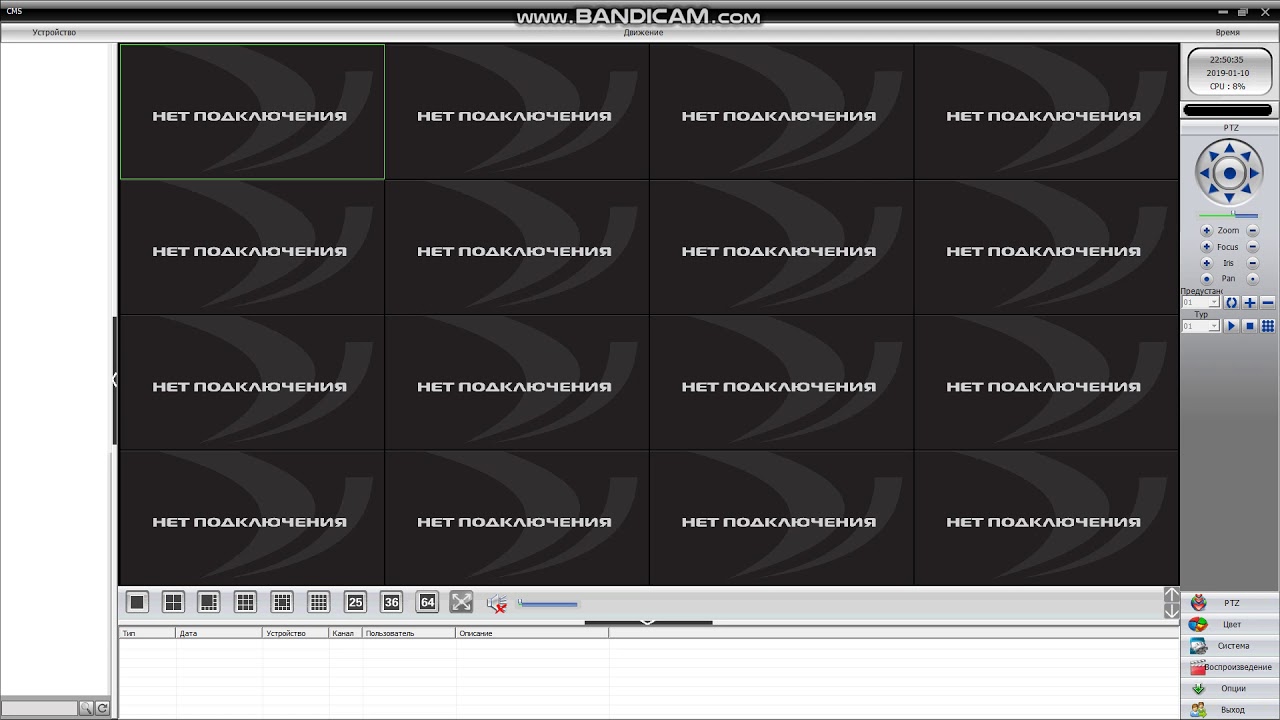Switch to 36-window layout
1280x720 pixels.
coord(392,602)
